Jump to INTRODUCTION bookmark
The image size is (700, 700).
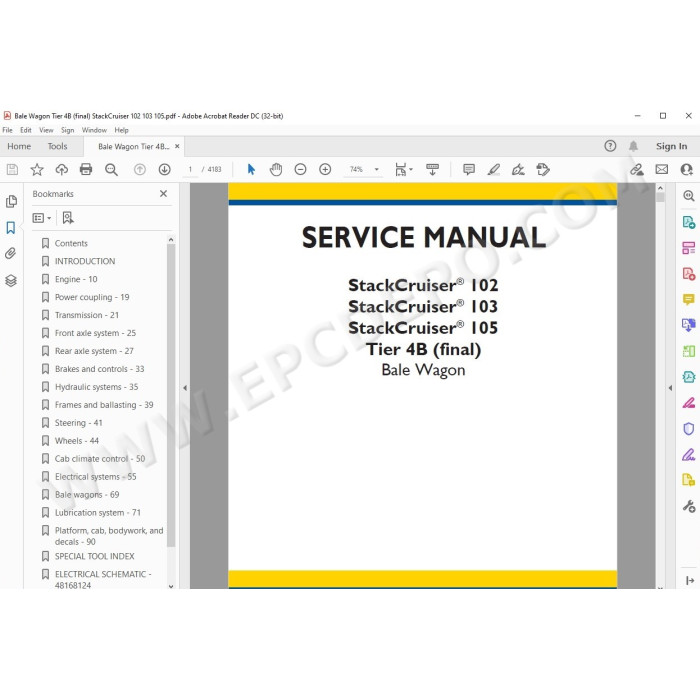click(x=85, y=261)
